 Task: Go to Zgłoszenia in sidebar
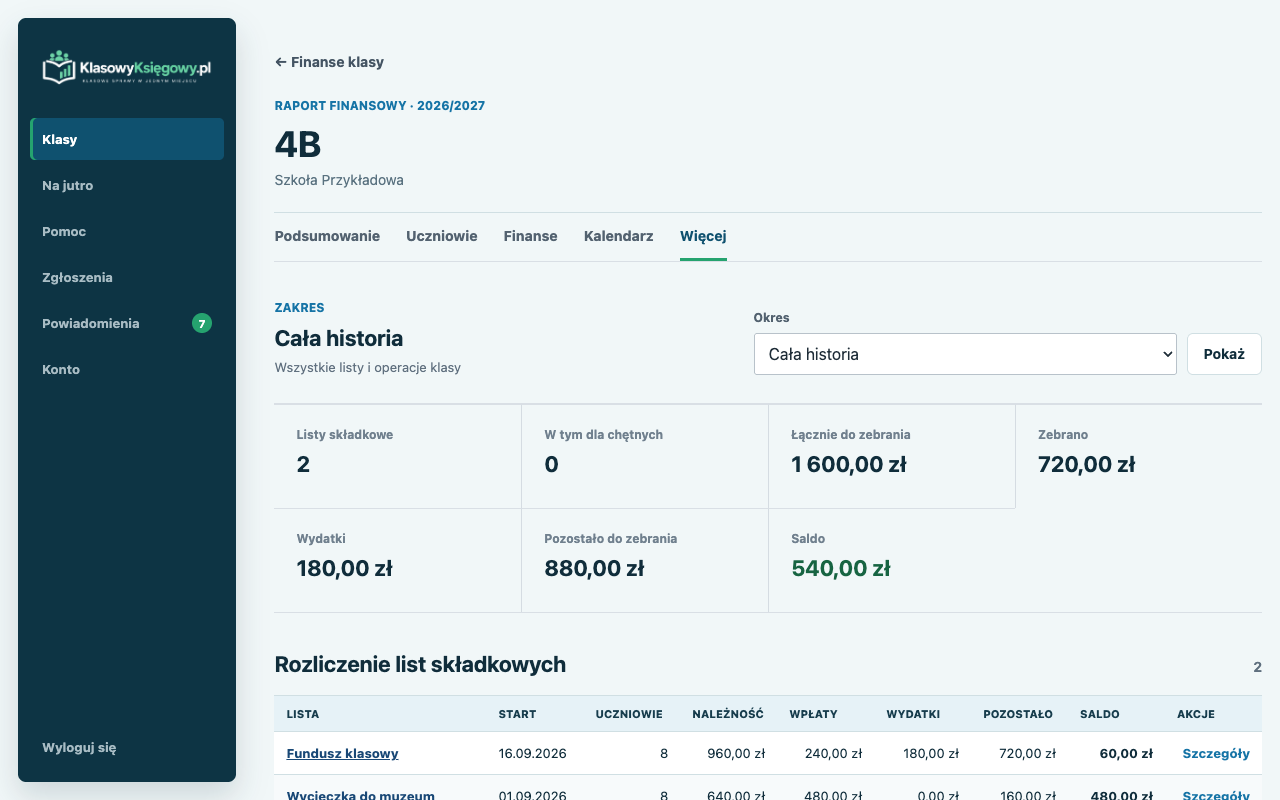[127, 277]
